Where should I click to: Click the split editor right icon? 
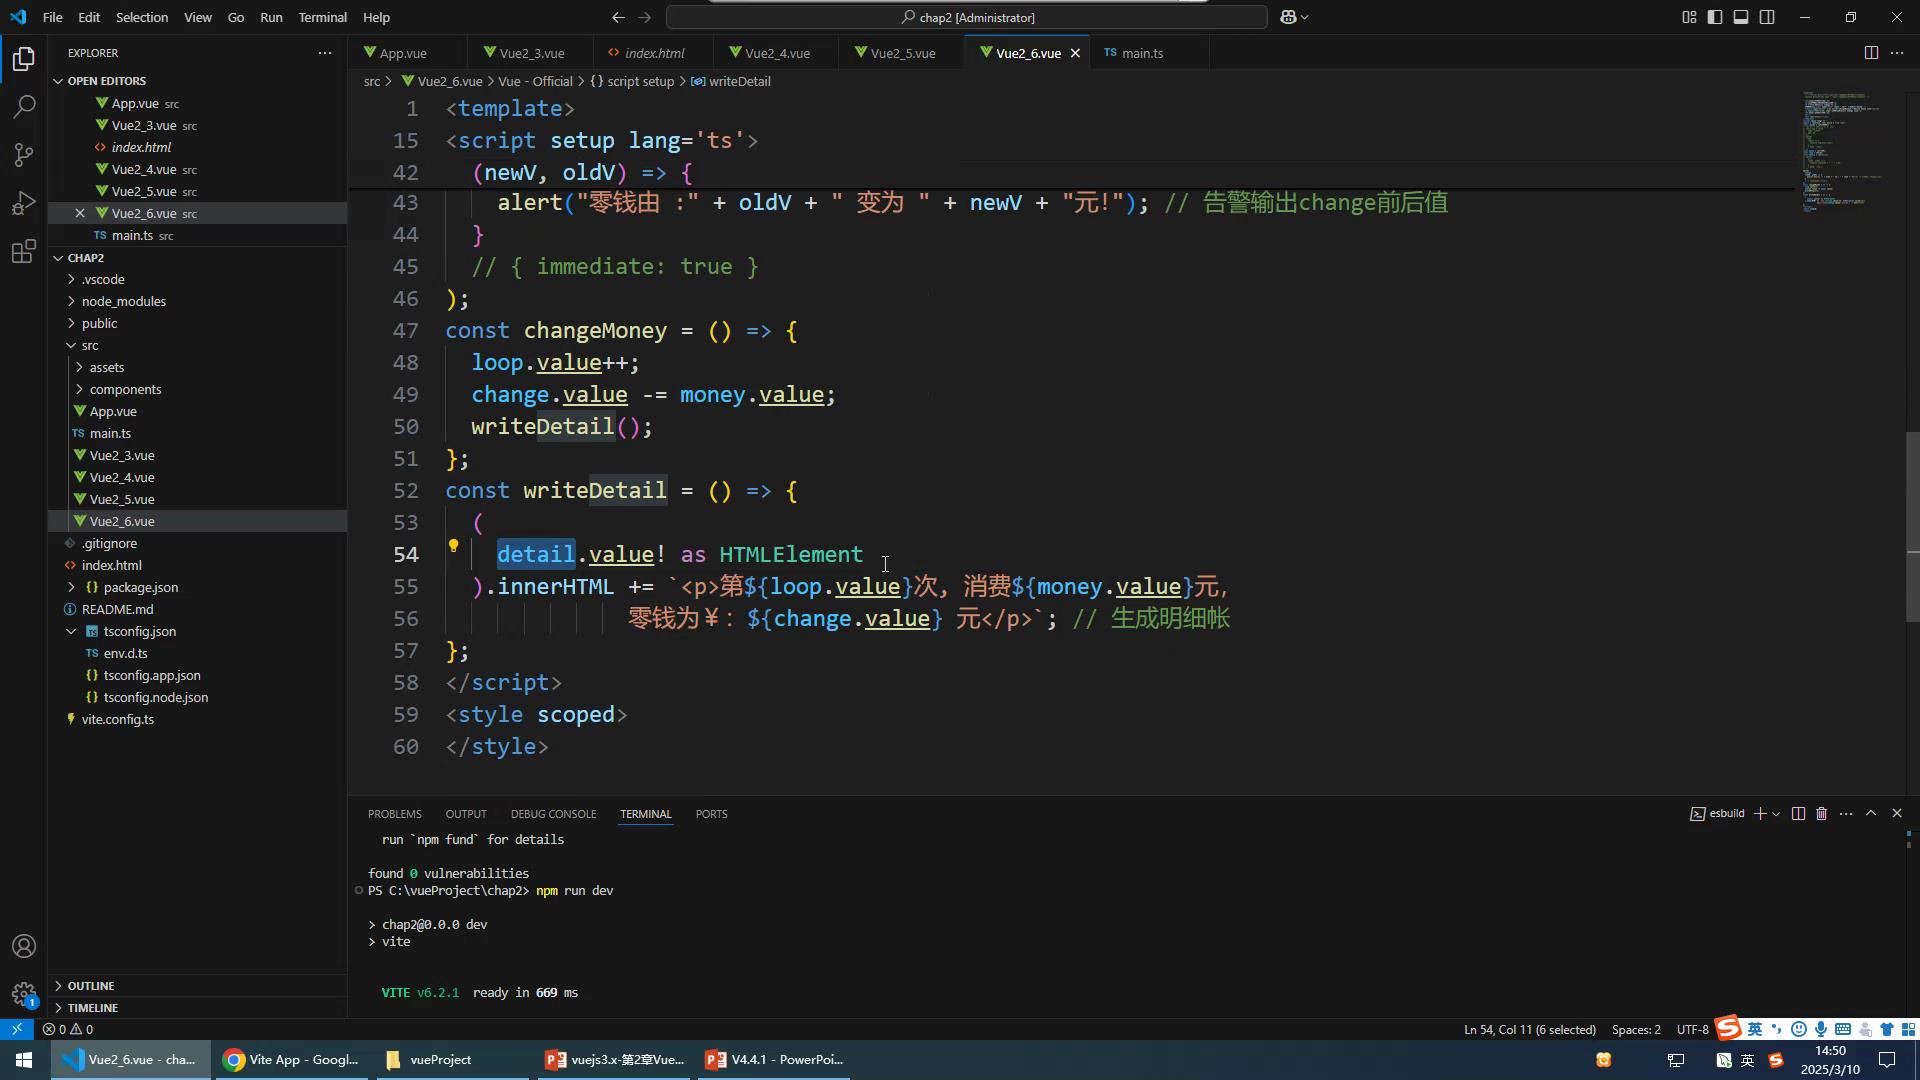[x=1871, y=53]
